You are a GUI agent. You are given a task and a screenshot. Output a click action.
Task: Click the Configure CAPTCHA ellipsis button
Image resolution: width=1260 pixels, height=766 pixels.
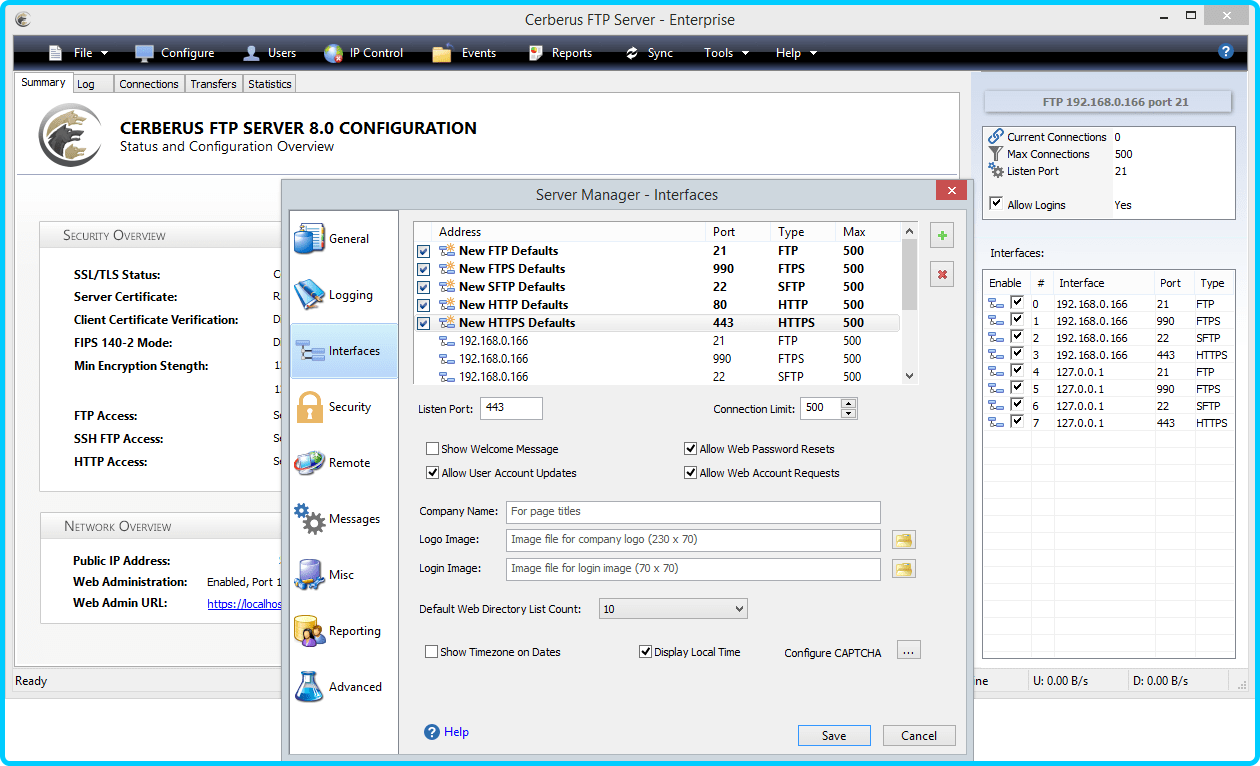pos(908,651)
